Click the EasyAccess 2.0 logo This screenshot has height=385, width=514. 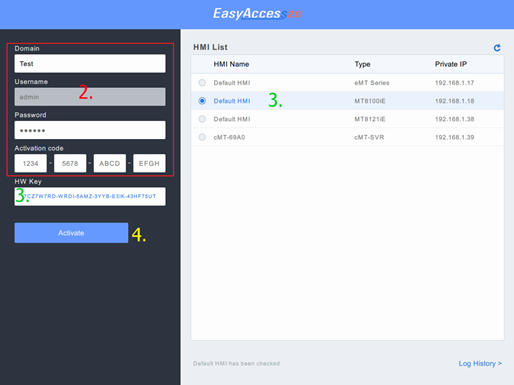point(257,14)
